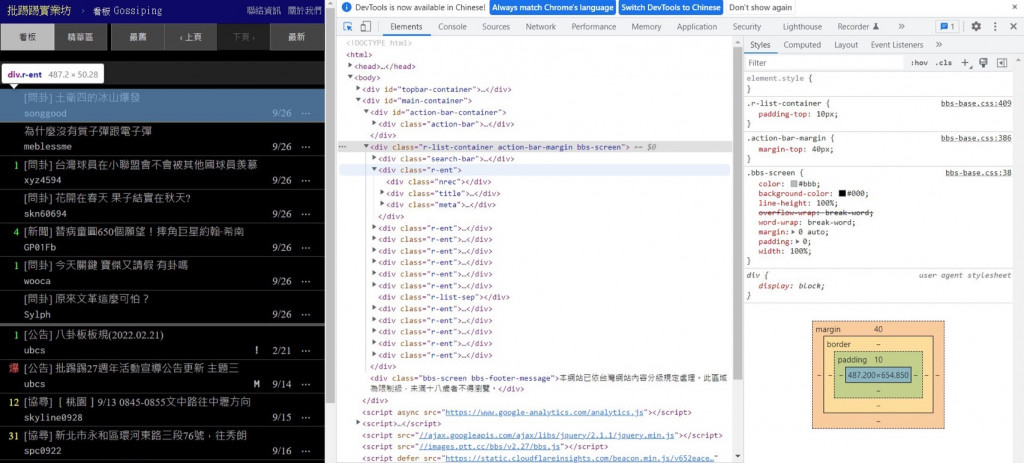Viewport: 1024px width, 463px height.
Task: Open the Network tab
Action: tap(541, 27)
